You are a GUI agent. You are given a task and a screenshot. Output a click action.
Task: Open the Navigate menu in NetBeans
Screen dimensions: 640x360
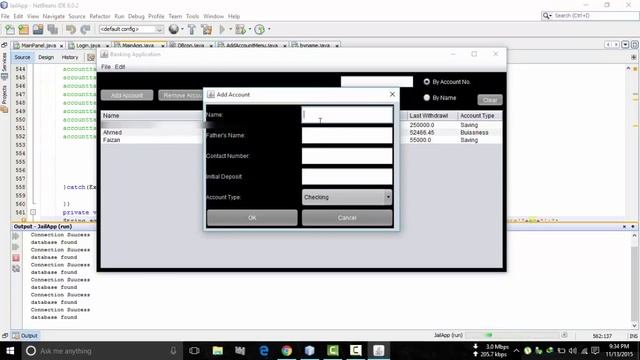(53, 16)
